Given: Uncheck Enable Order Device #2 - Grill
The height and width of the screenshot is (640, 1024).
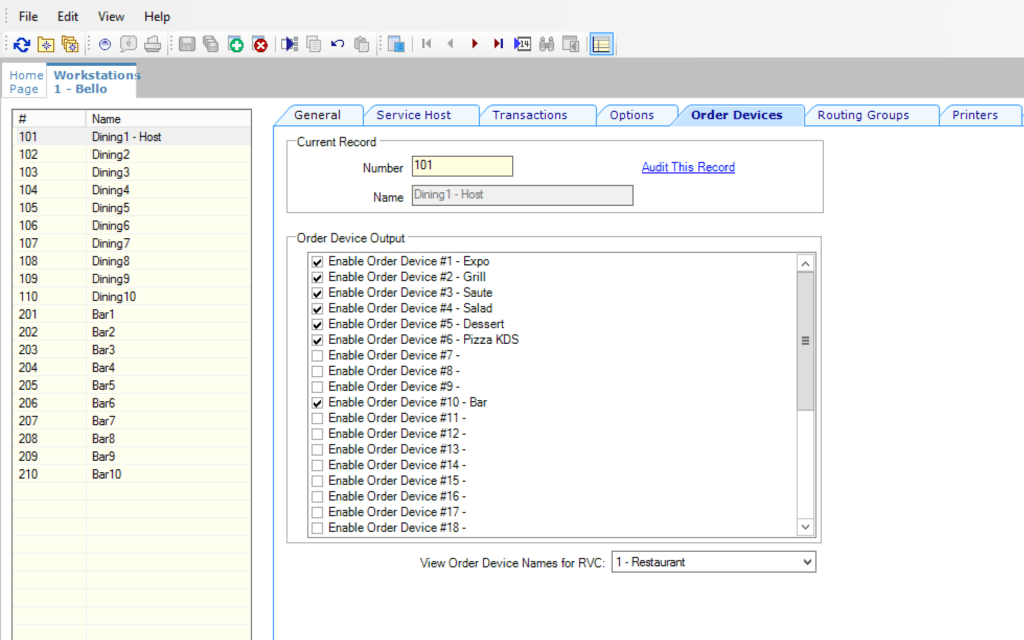Looking at the screenshot, I should pyautogui.click(x=317, y=278).
